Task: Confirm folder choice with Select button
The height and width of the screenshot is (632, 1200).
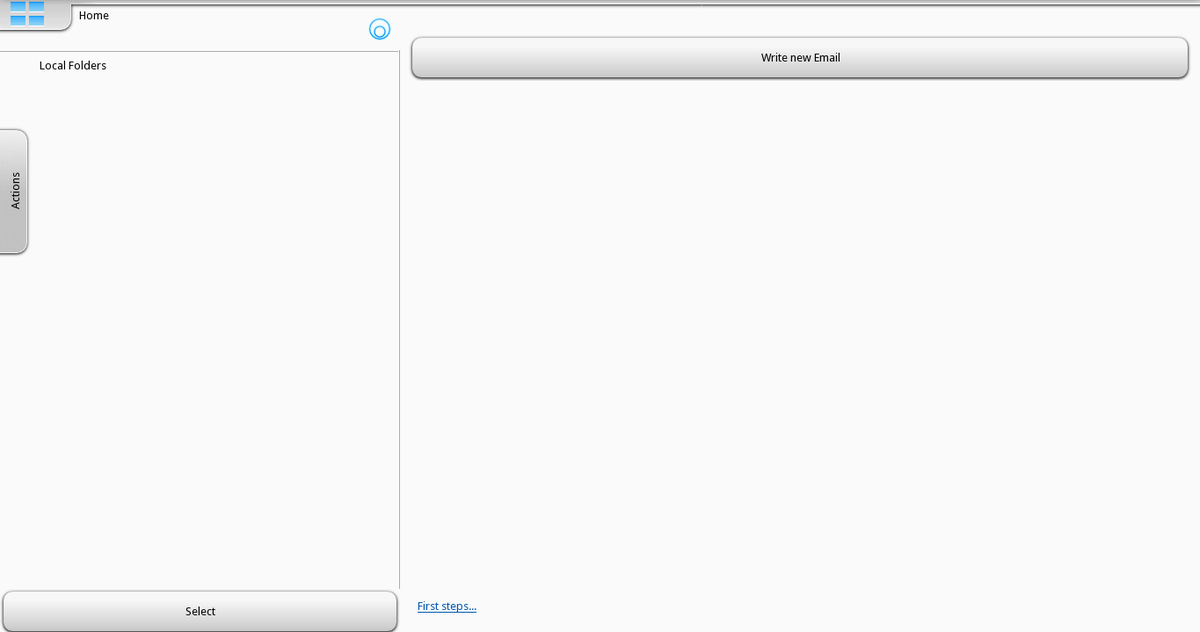Action: (x=200, y=611)
